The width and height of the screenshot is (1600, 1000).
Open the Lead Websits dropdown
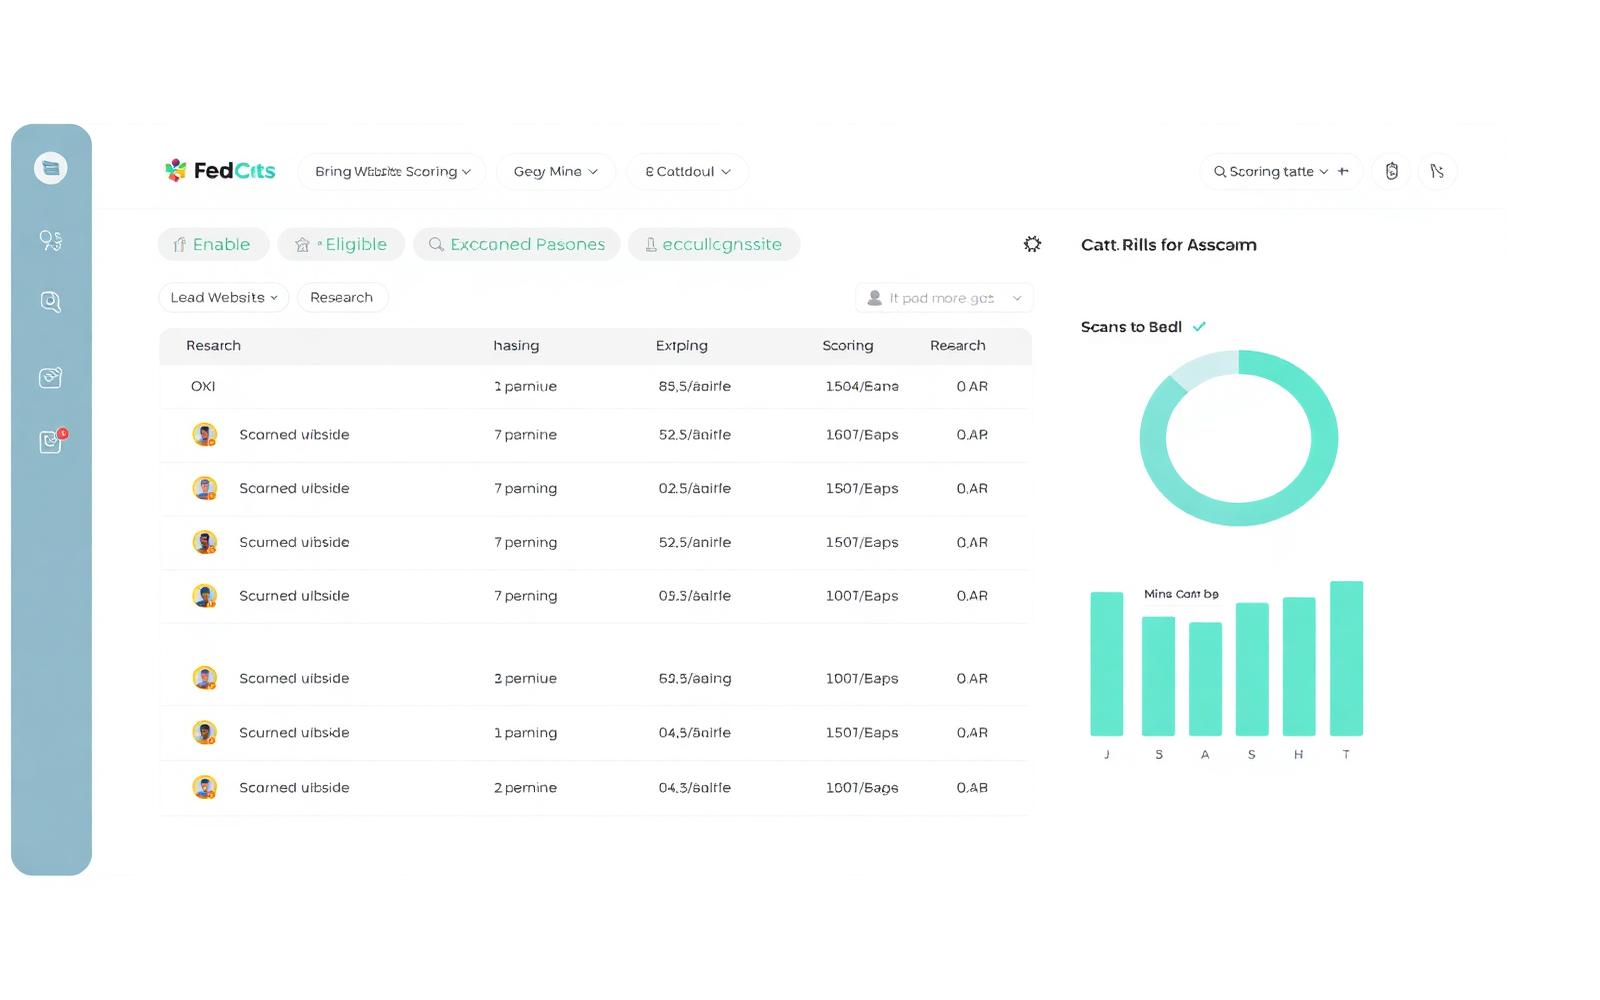(224, 297)
